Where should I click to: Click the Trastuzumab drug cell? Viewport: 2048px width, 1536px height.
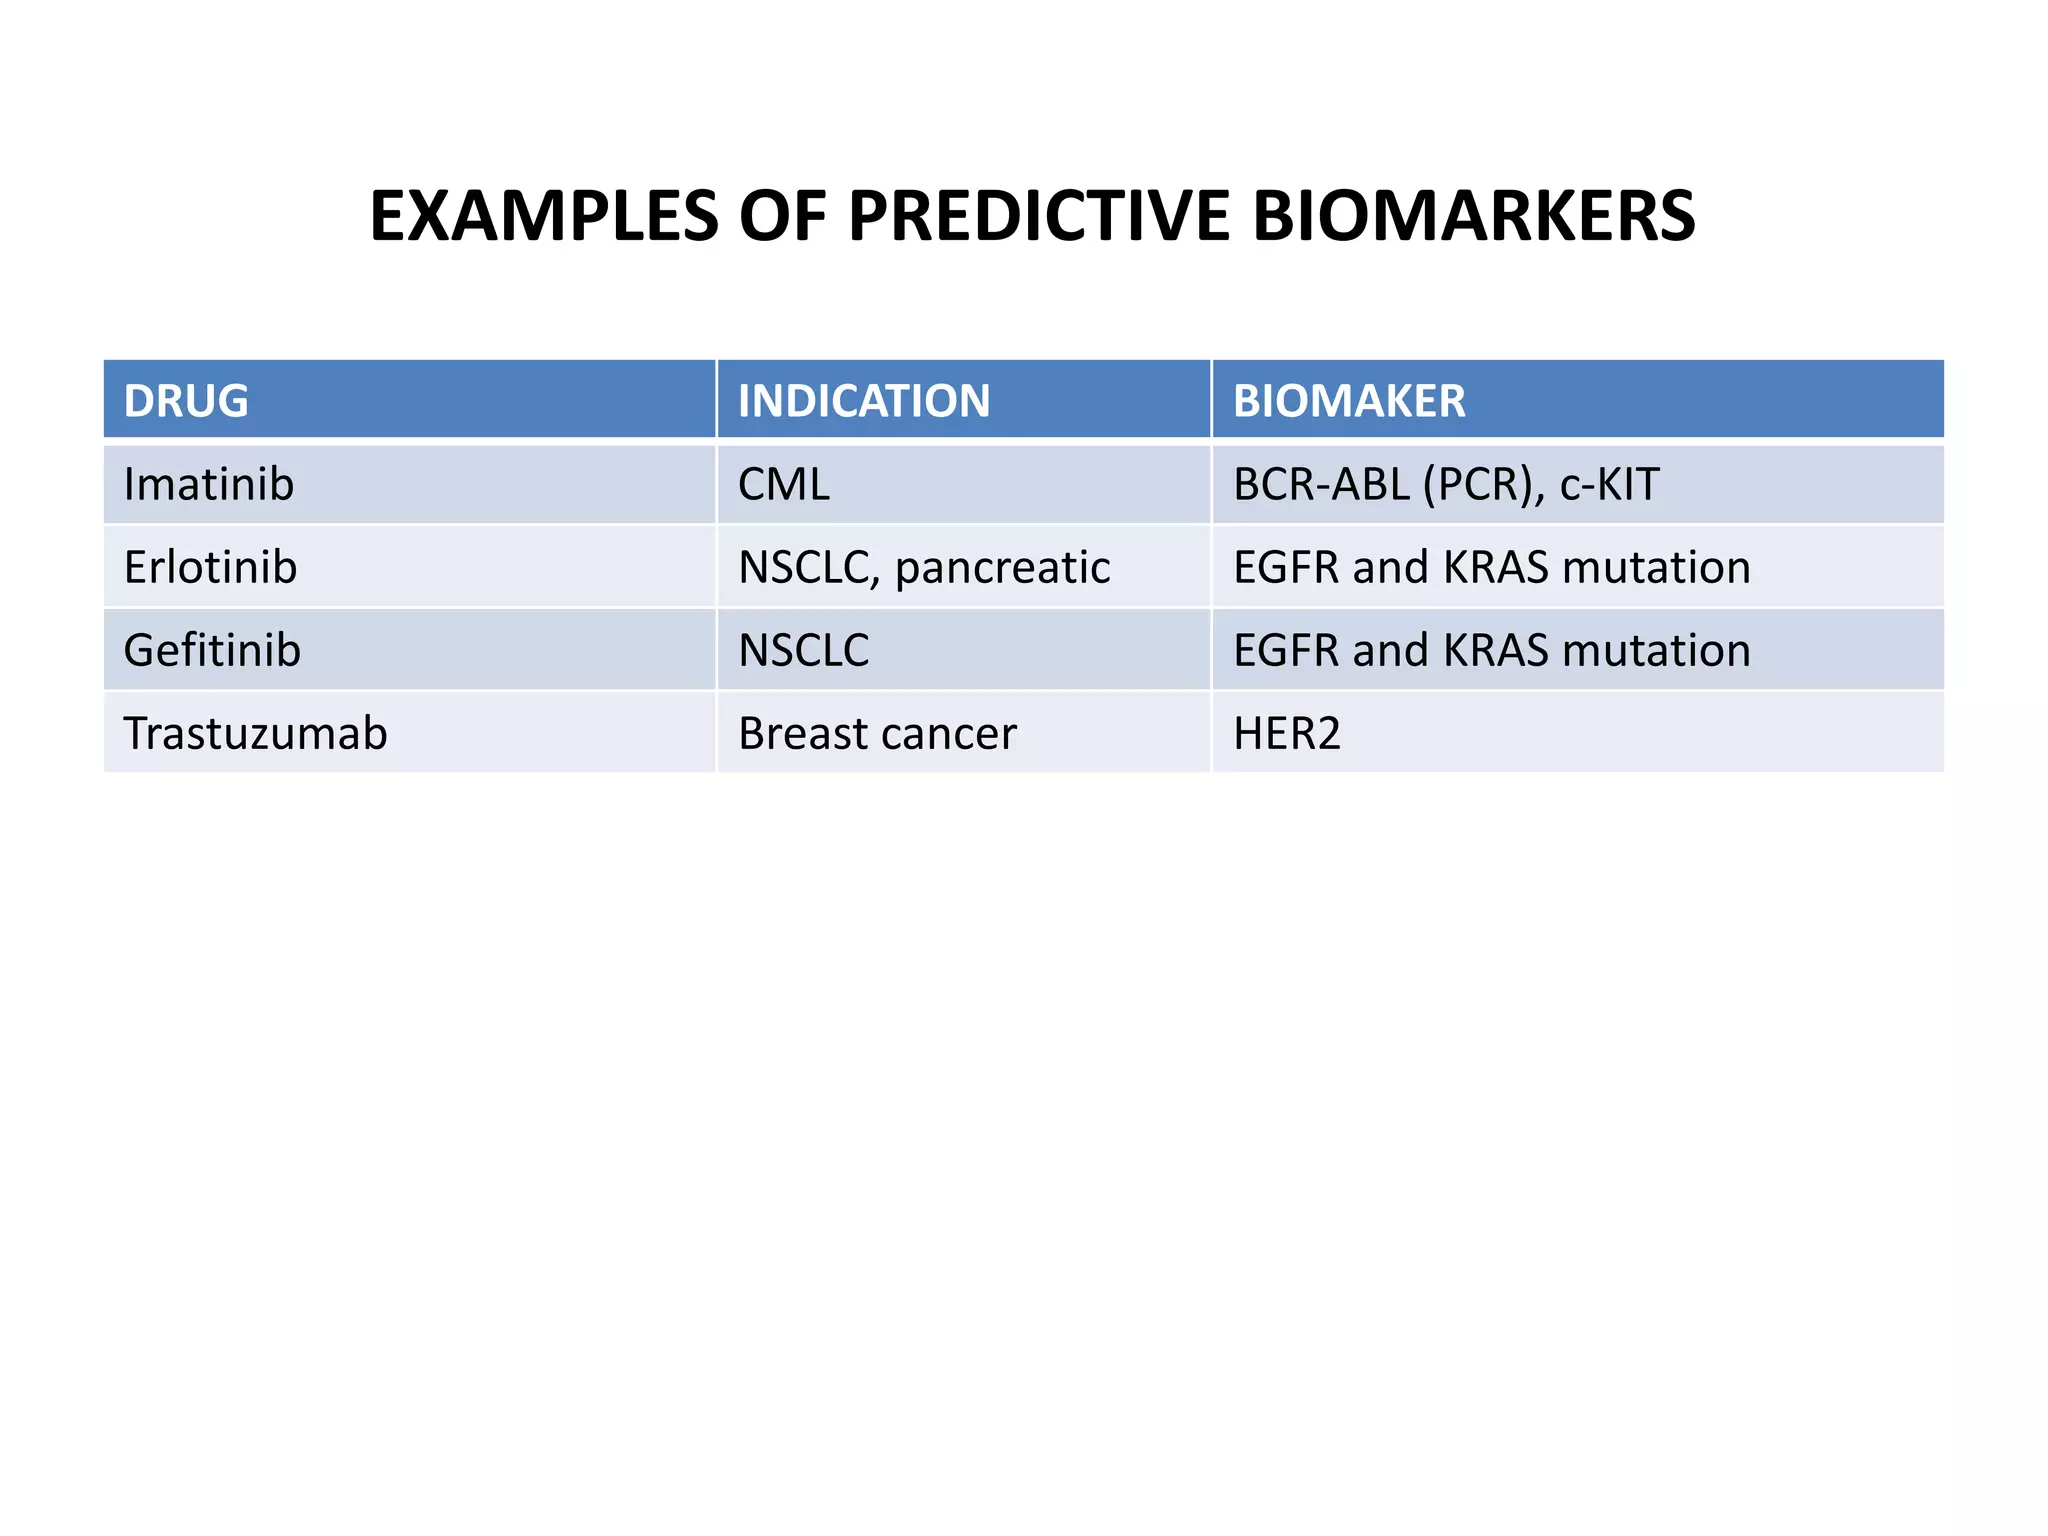[x=255, y=734]
